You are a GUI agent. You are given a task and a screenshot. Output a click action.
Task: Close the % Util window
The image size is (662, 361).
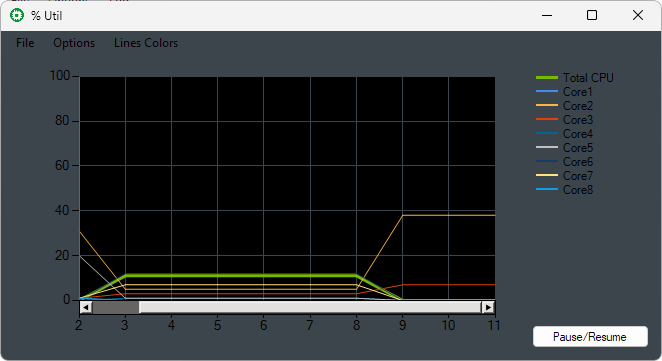pos(638,16)
